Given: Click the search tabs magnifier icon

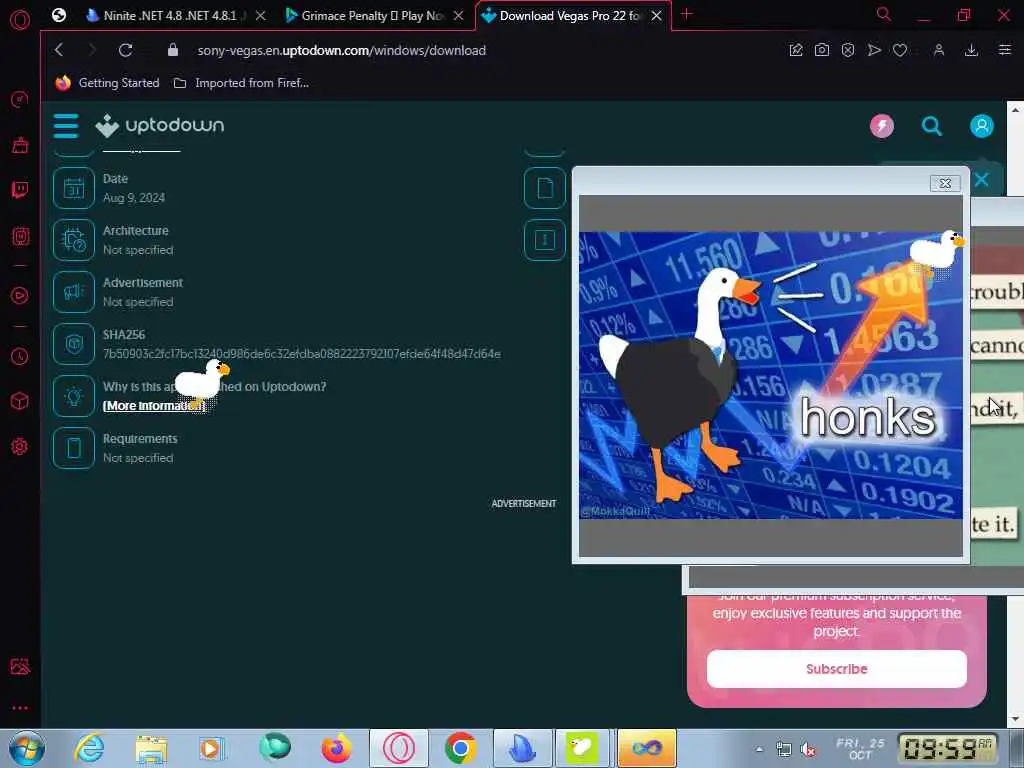Looking at the screenshot, I should tap(883, 14).
